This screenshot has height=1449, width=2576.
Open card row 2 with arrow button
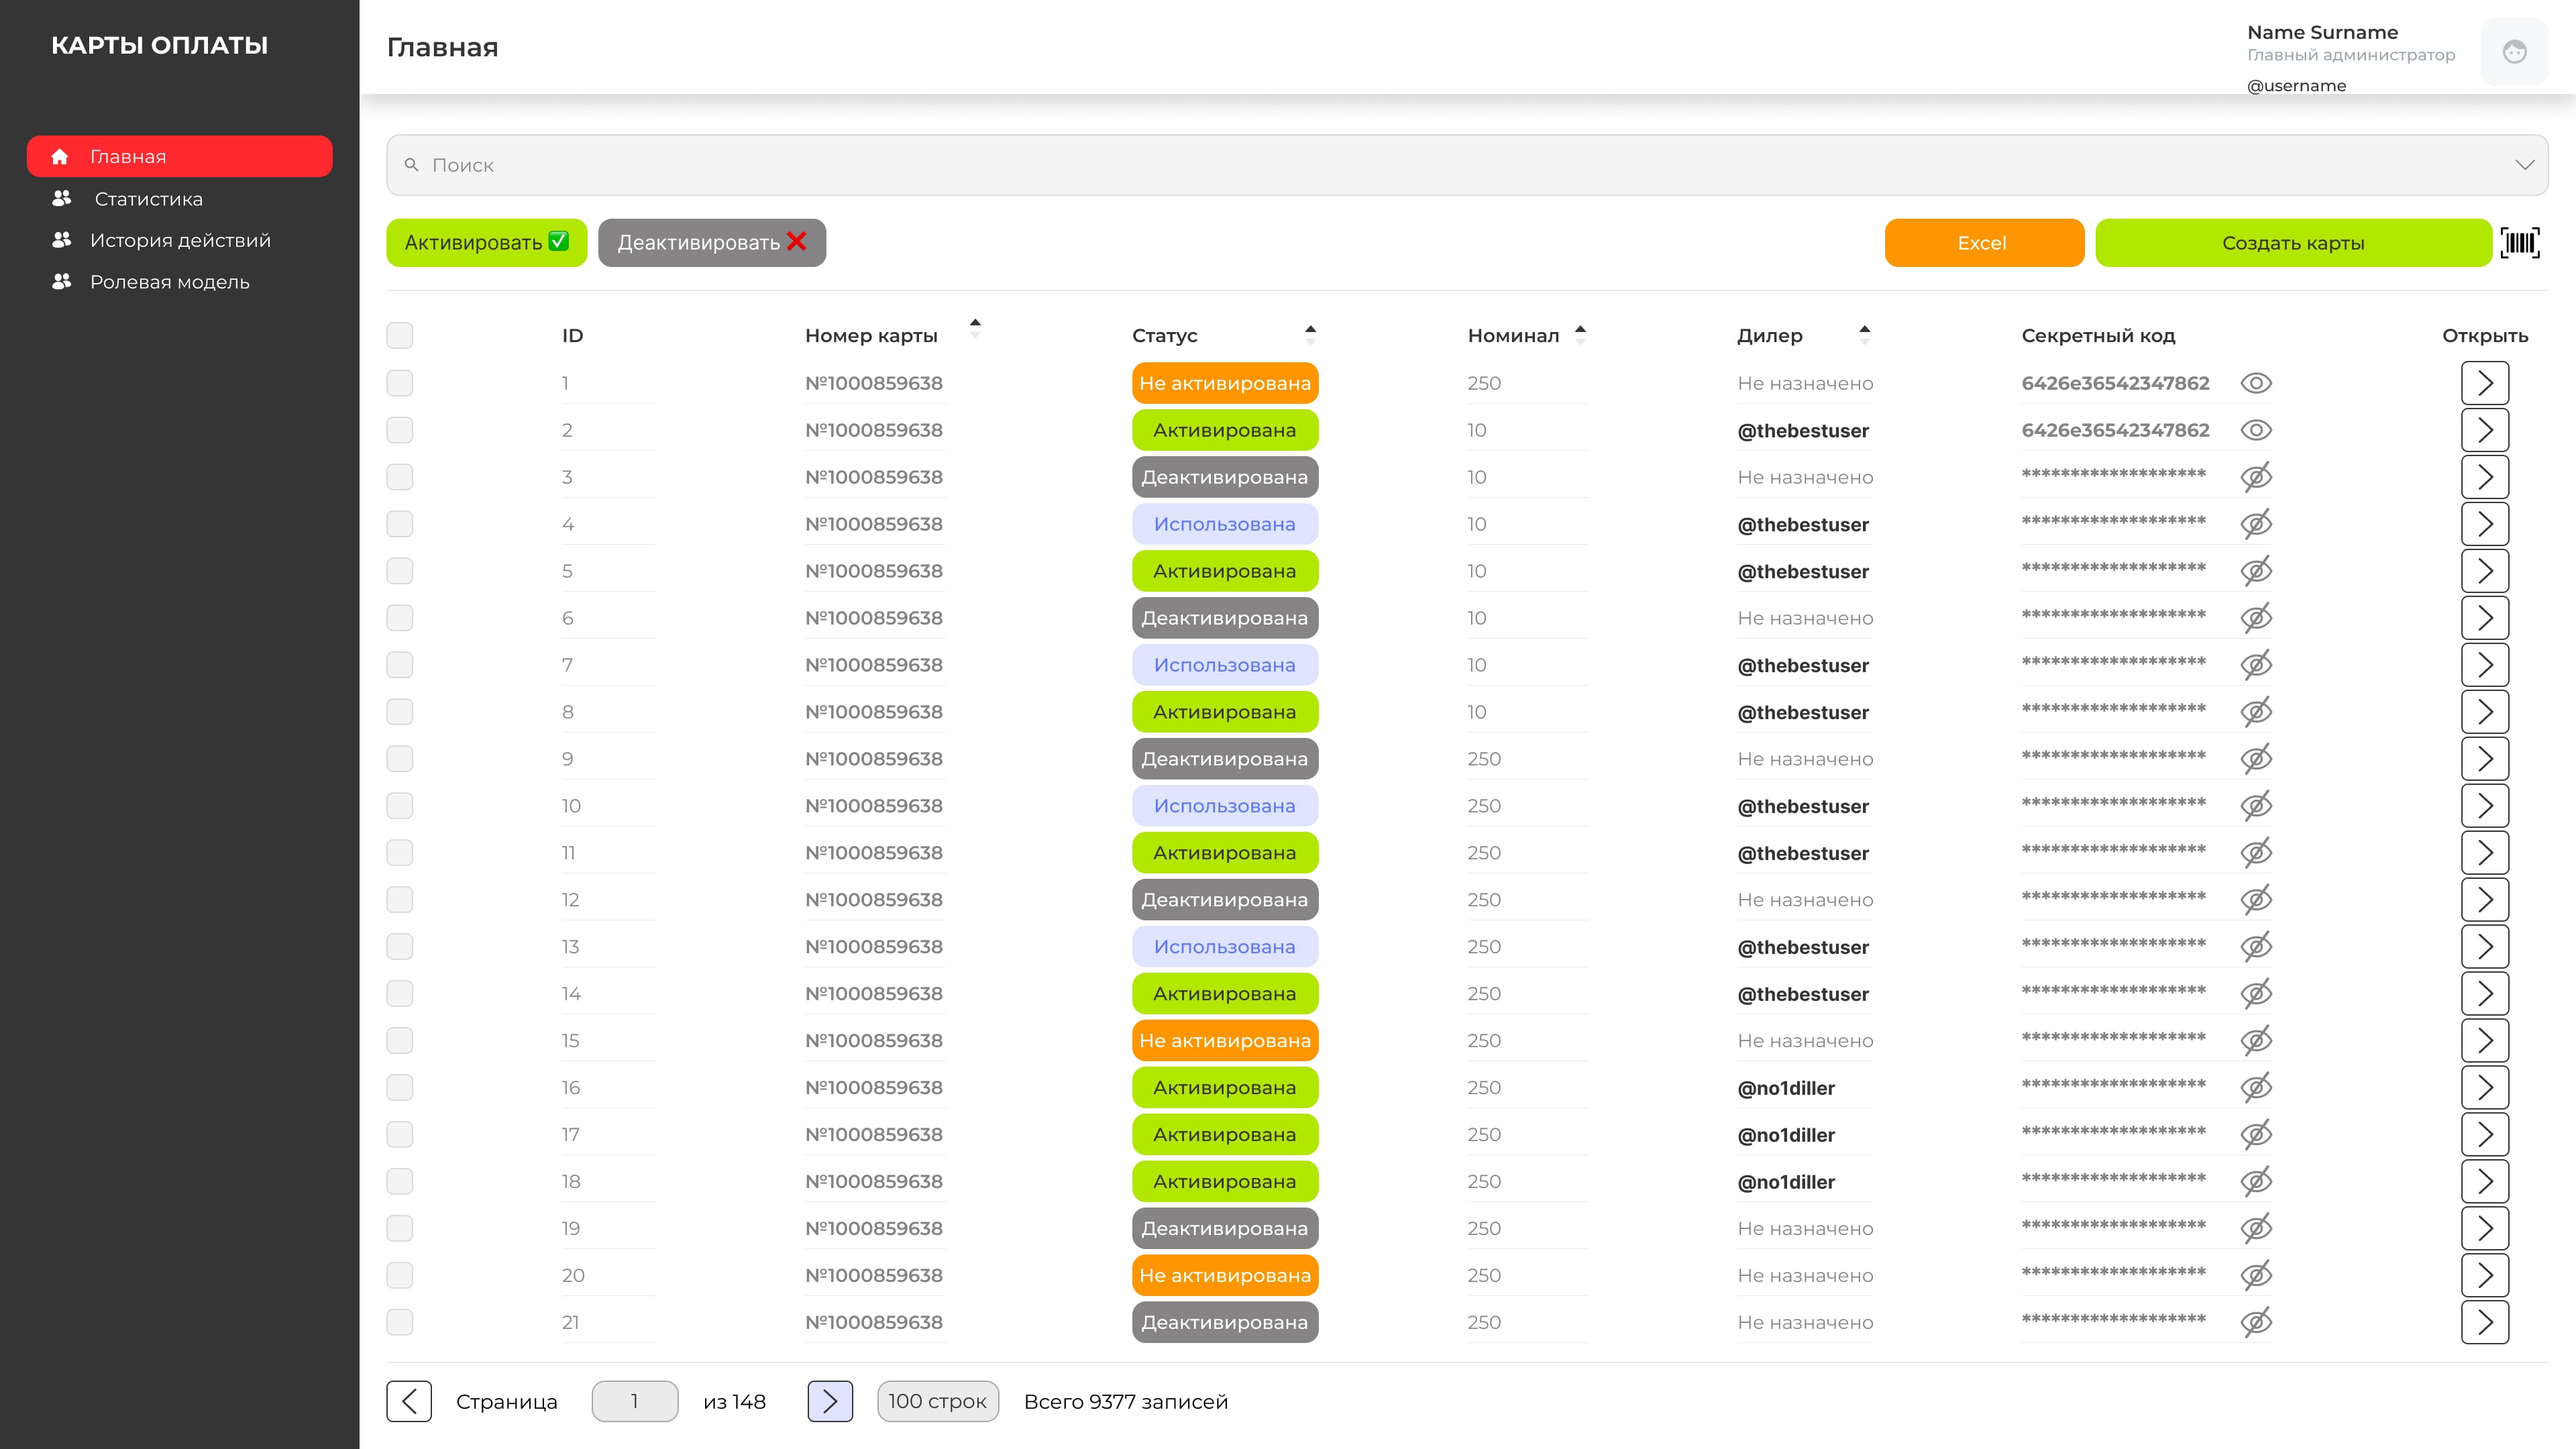click(2485, 430)
